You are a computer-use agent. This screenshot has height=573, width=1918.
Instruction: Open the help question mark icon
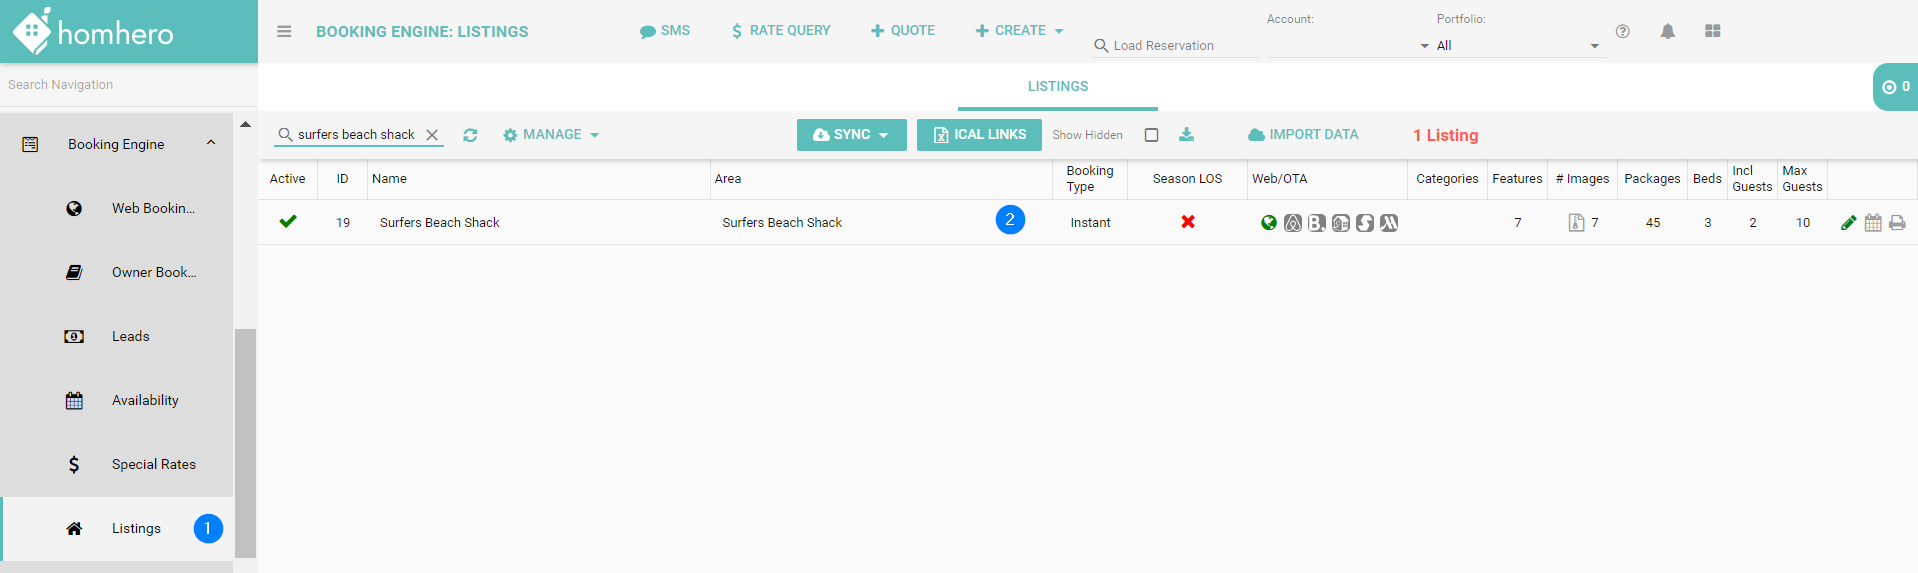(x=1622, y=32)
